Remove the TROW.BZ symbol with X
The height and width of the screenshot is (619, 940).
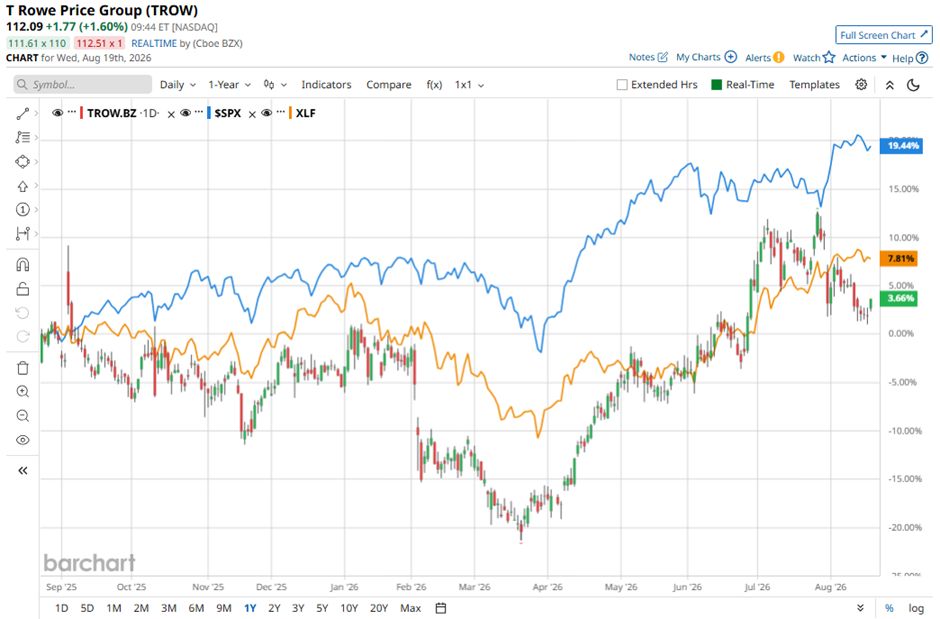pos(171,114)
